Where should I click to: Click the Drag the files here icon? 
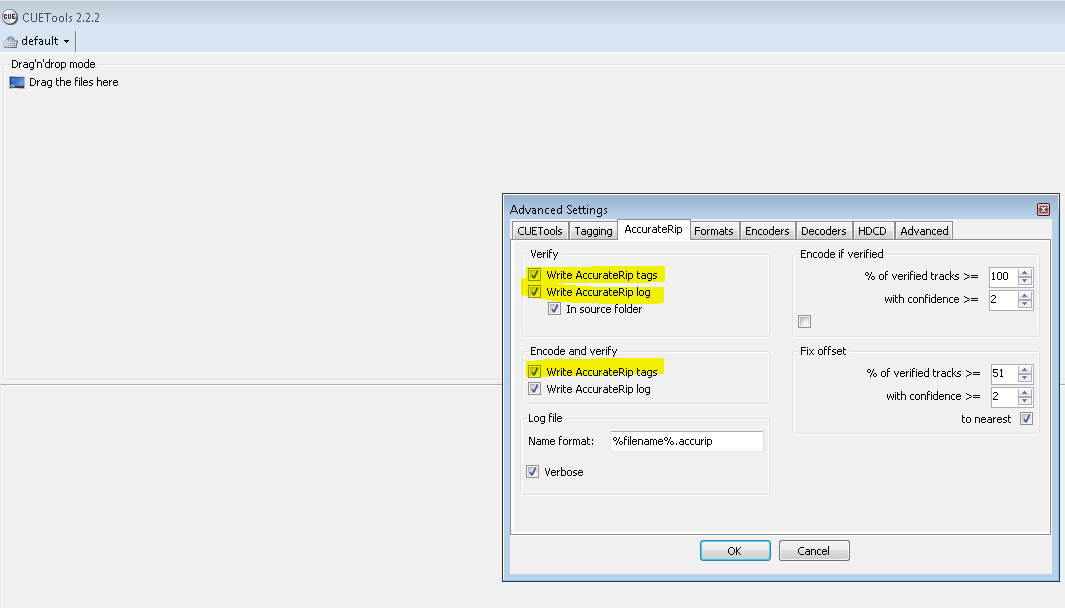point(17,82)
